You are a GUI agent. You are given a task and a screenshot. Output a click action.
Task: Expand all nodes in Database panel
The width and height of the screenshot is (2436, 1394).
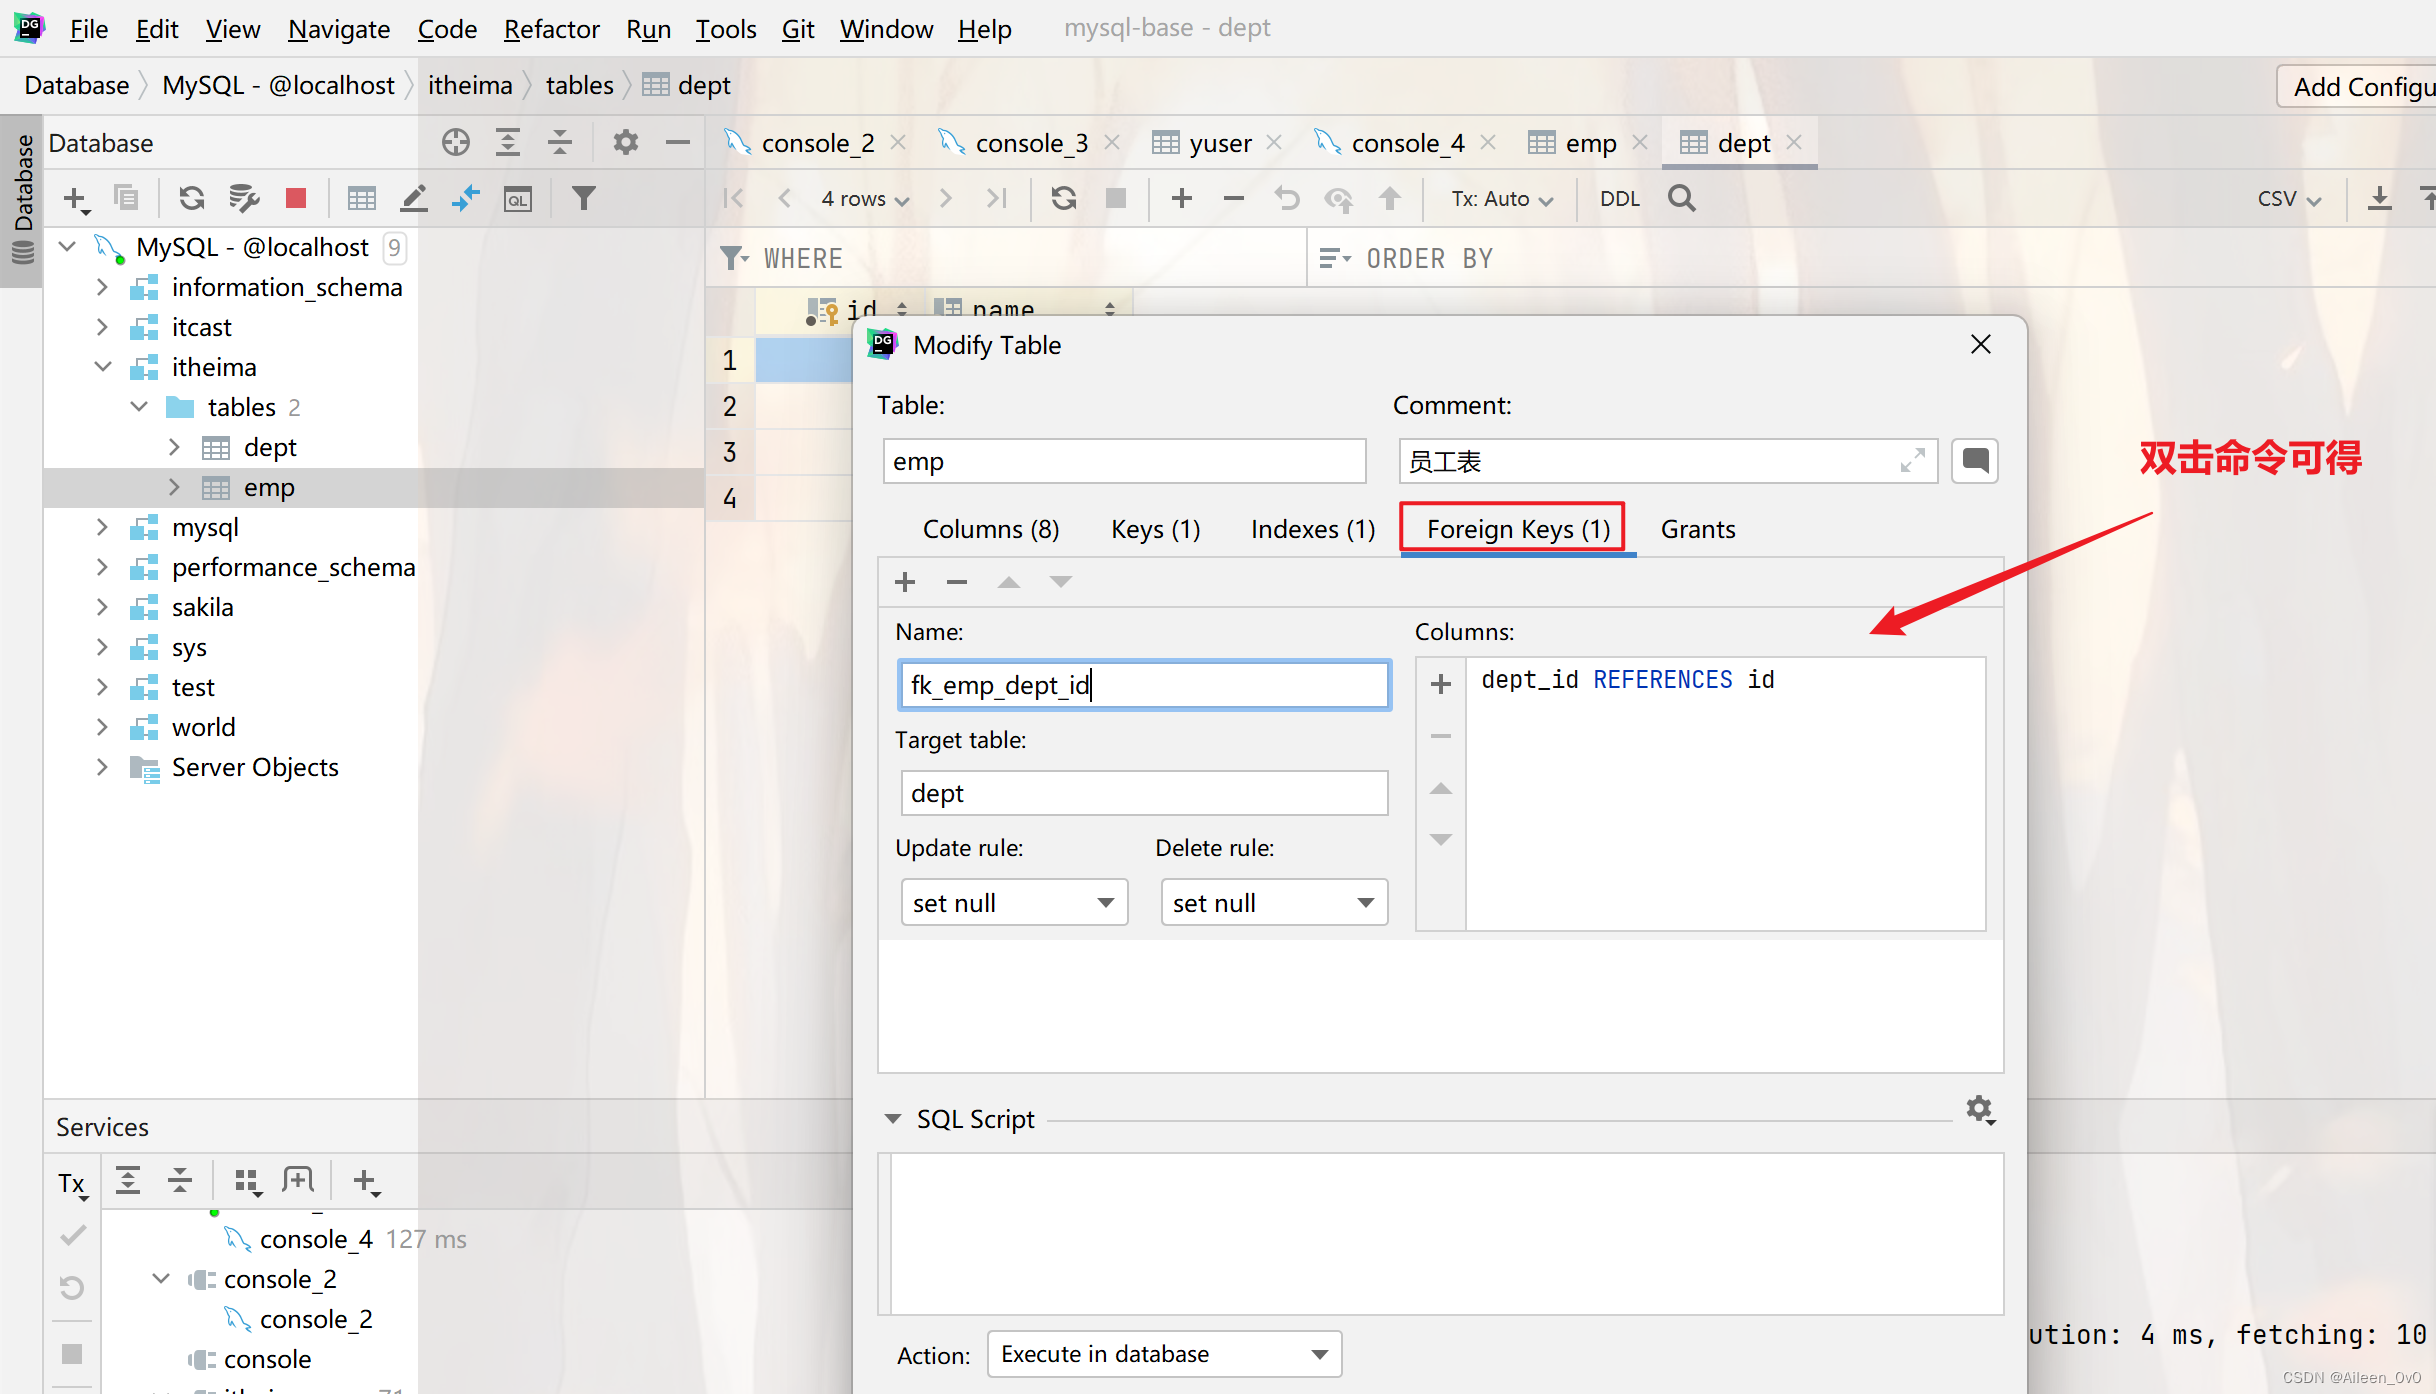[508, 143]
